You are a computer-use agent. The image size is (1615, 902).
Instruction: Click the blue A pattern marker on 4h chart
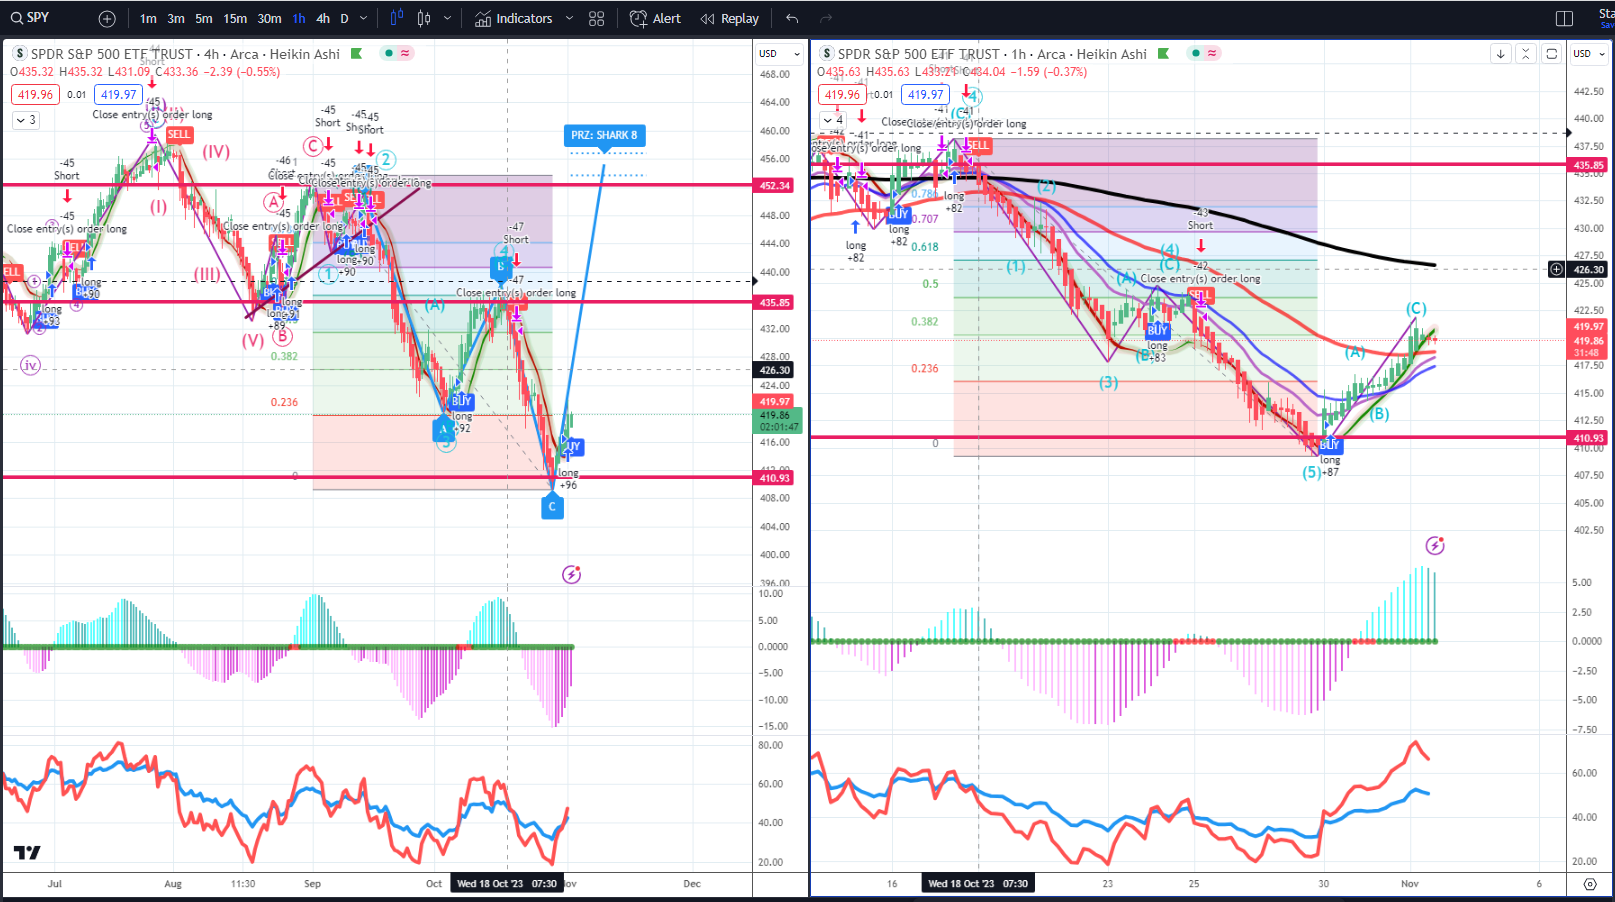(x=443, y=429)
